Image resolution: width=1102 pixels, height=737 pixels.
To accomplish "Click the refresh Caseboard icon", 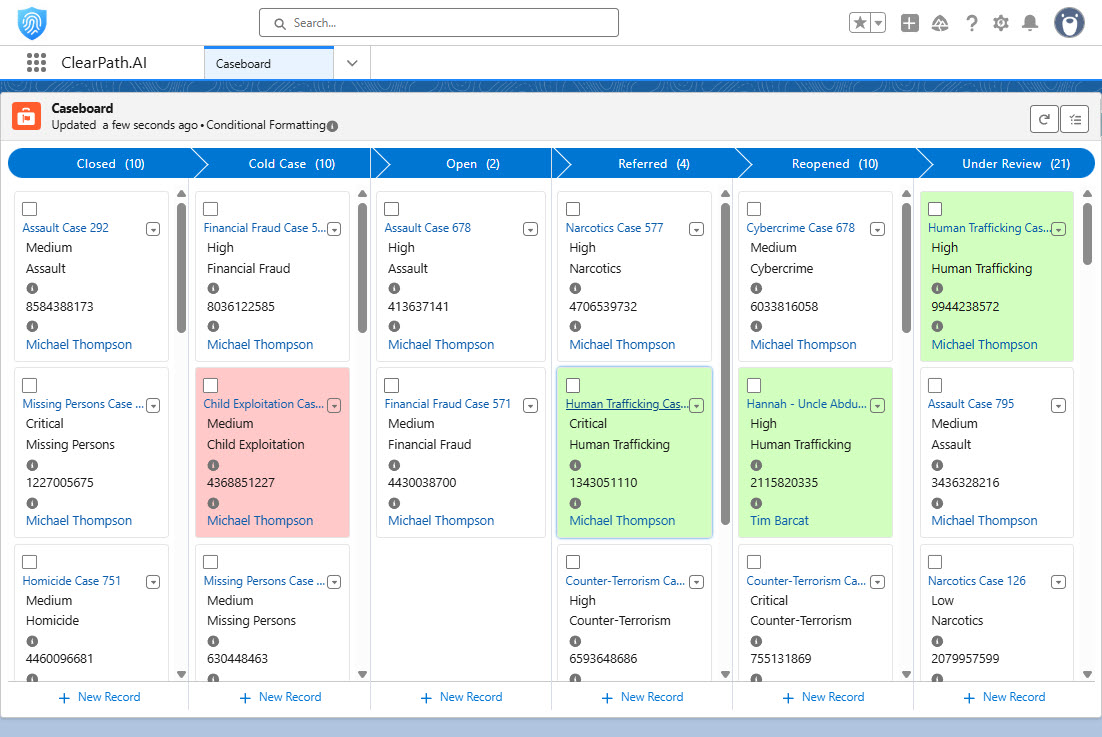I will [1044, 119].
